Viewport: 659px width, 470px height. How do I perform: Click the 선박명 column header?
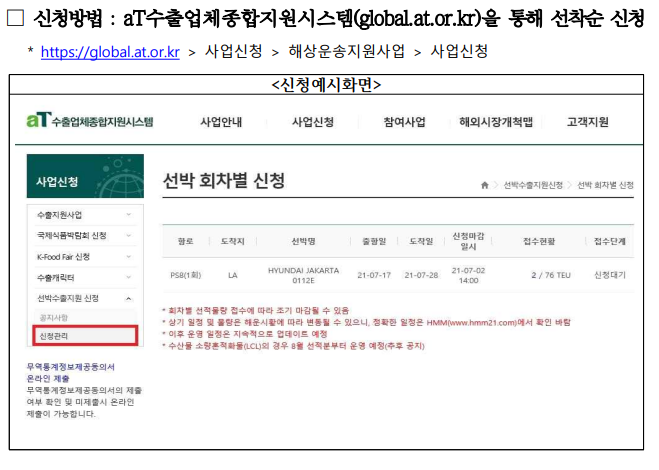pos(303,241)
